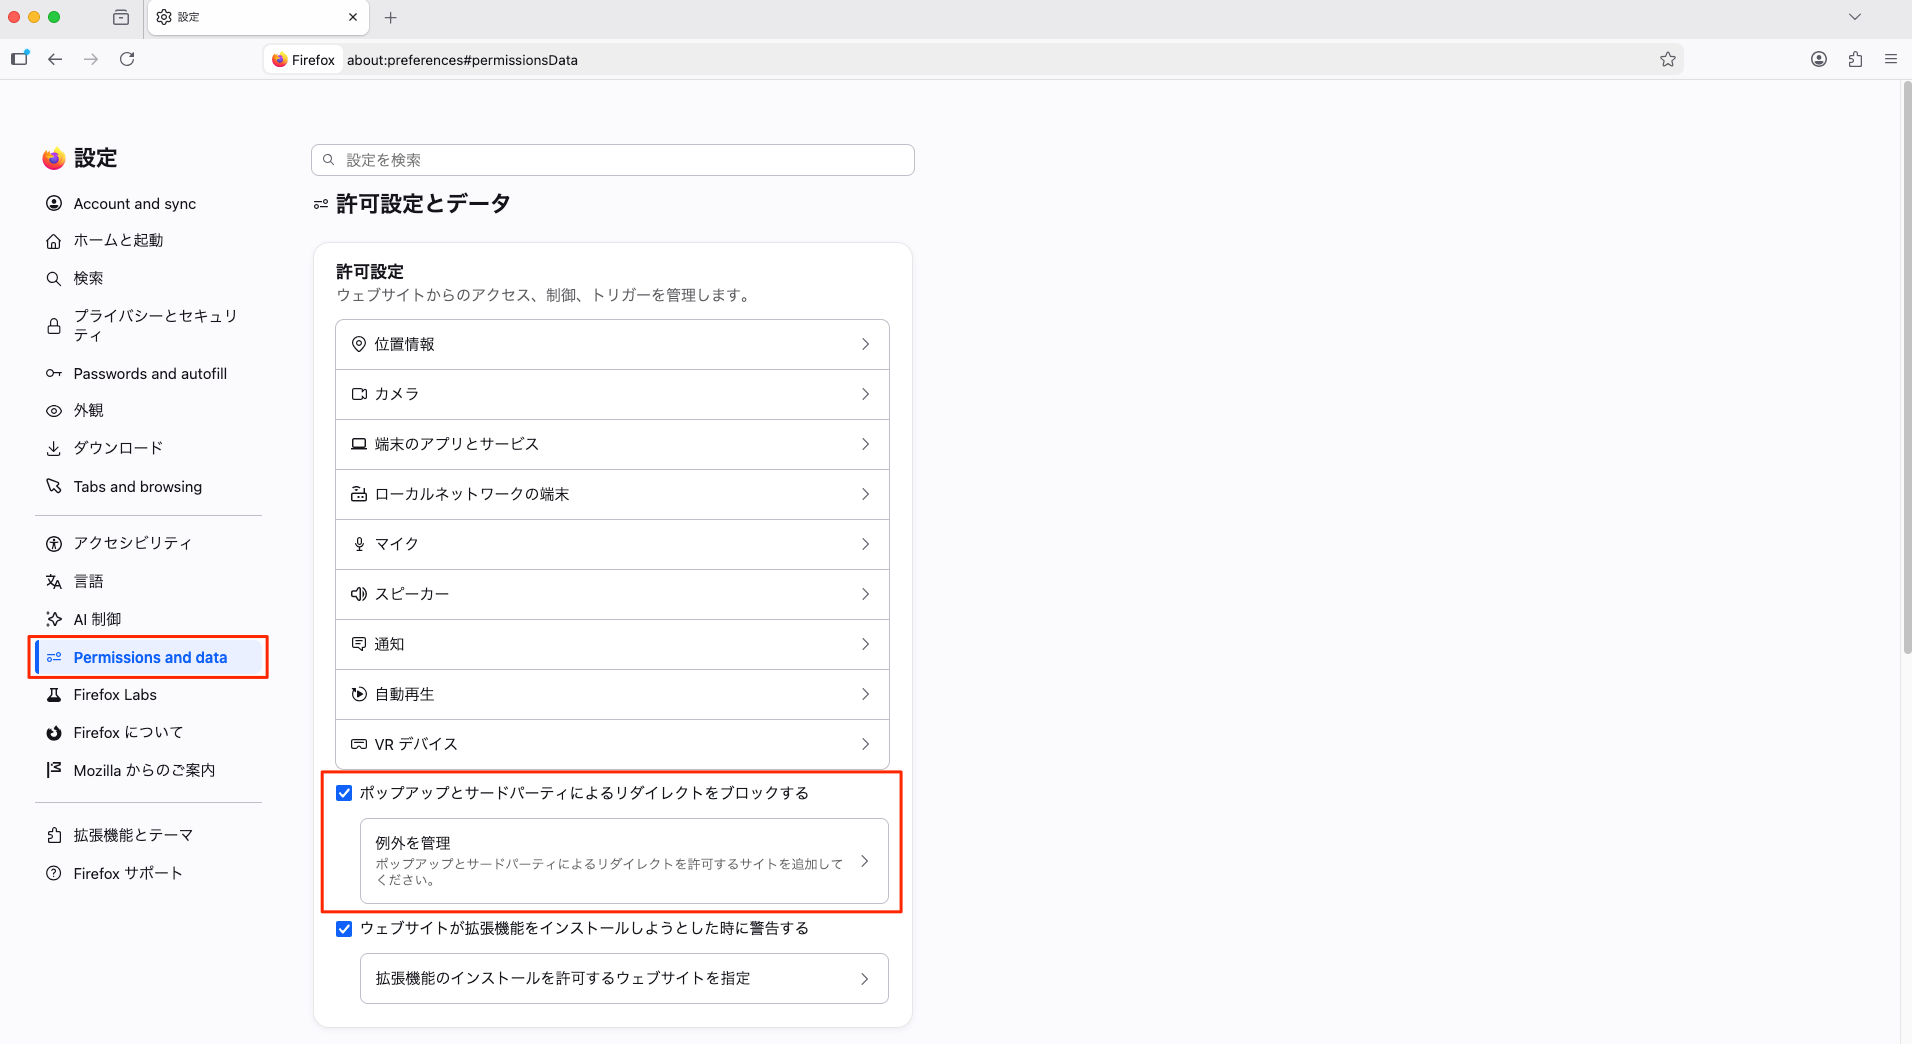Click the notification bubble icon for 通知
1912x1044 pixels.
point(359,644)
